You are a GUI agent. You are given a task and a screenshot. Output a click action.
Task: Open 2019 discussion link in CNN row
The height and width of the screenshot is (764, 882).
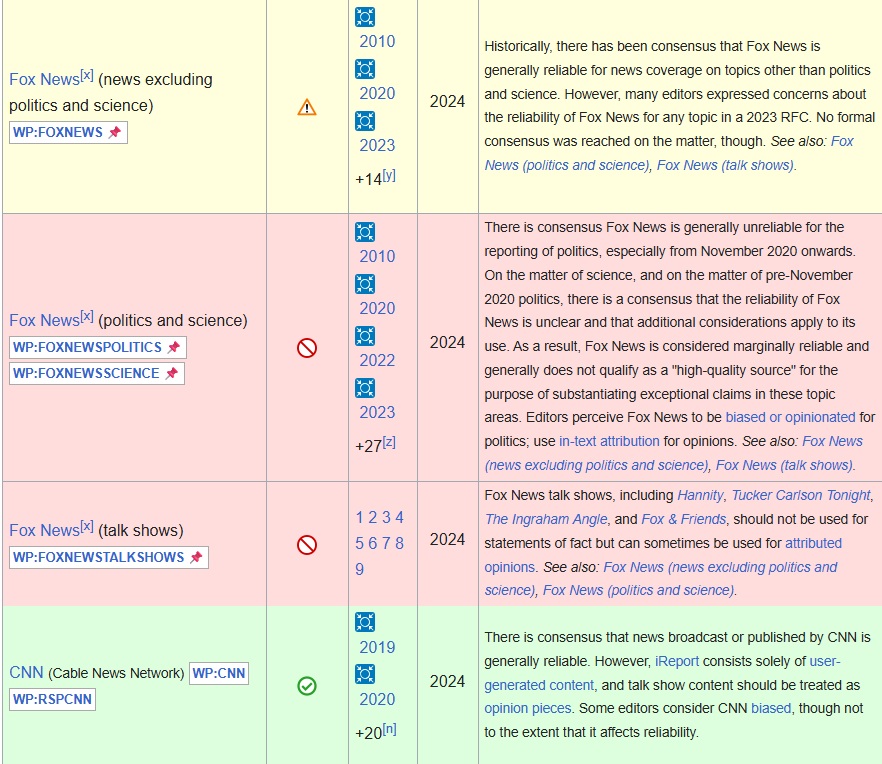377,647
